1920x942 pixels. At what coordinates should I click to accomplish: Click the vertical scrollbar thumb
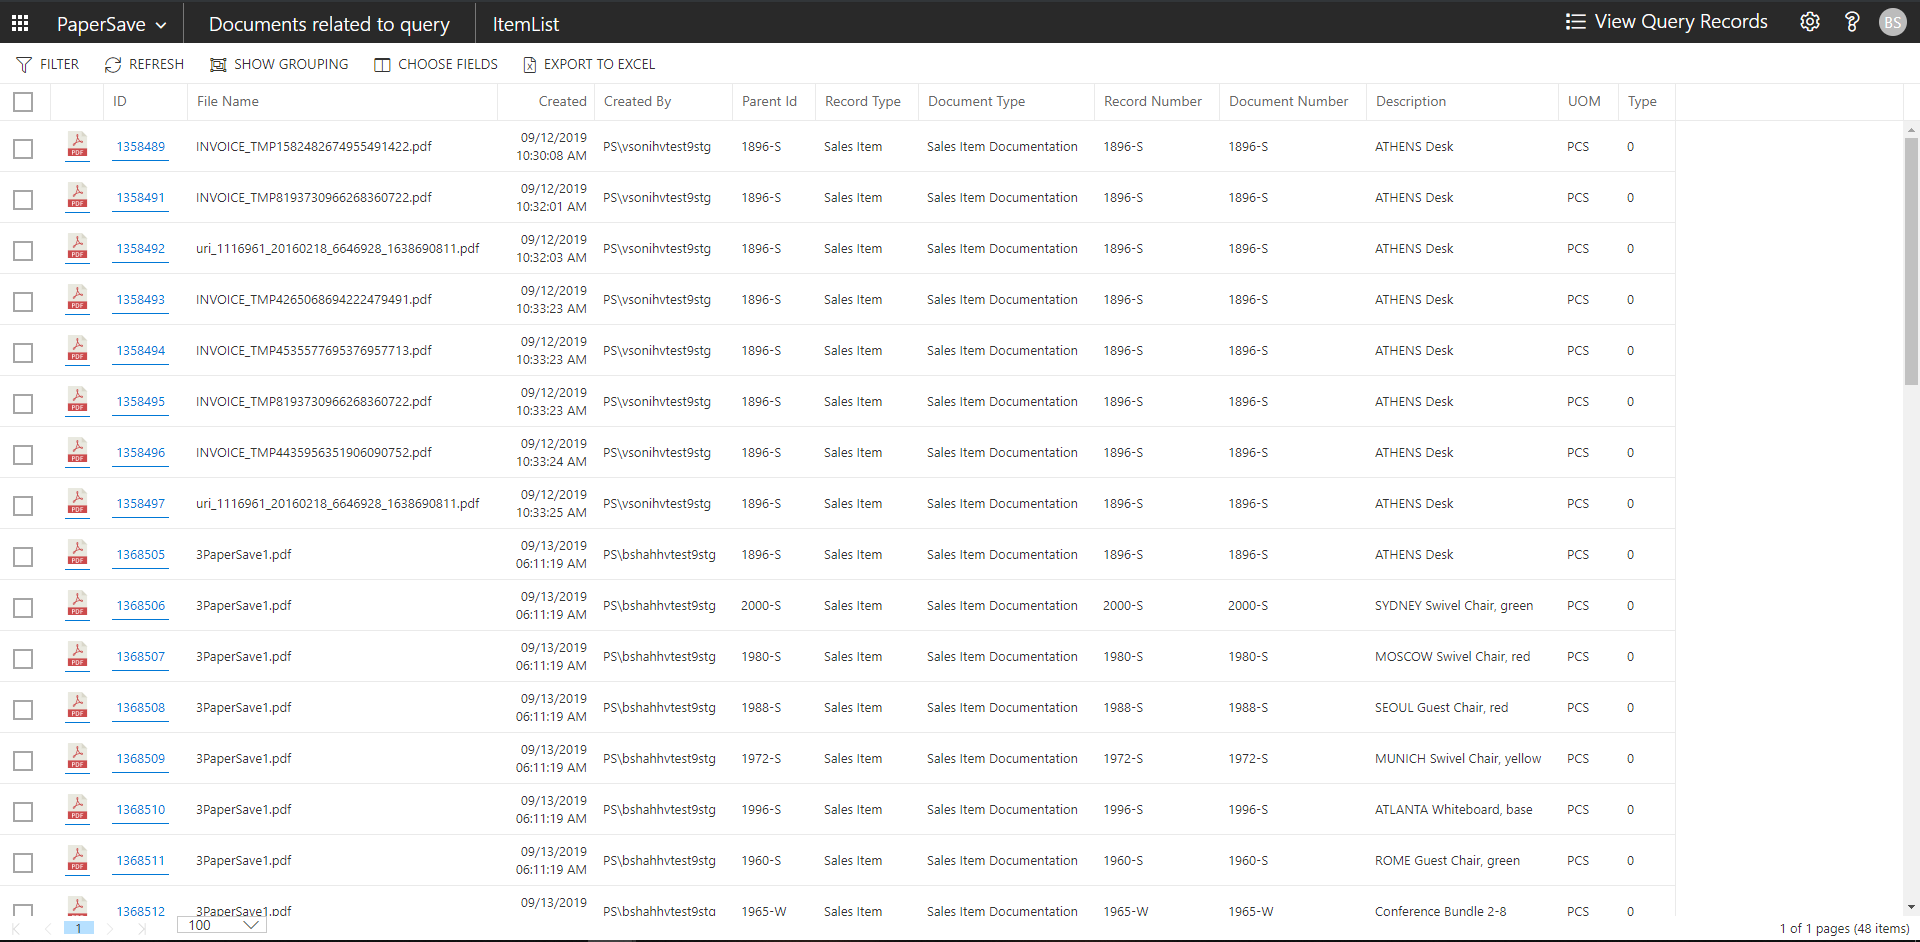(1911, 260)
